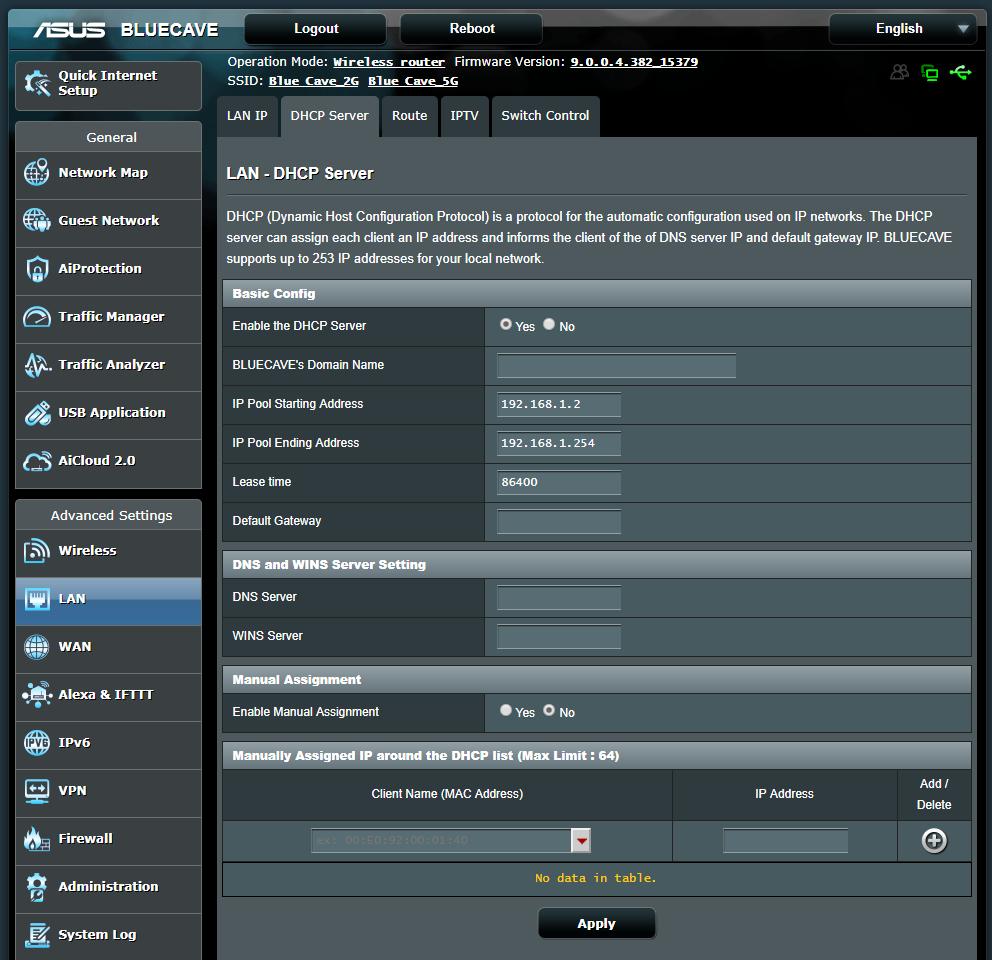This screenshot has height=960, width=992.
Task: Focus the WINS Server field
Action: coord(559,637)
